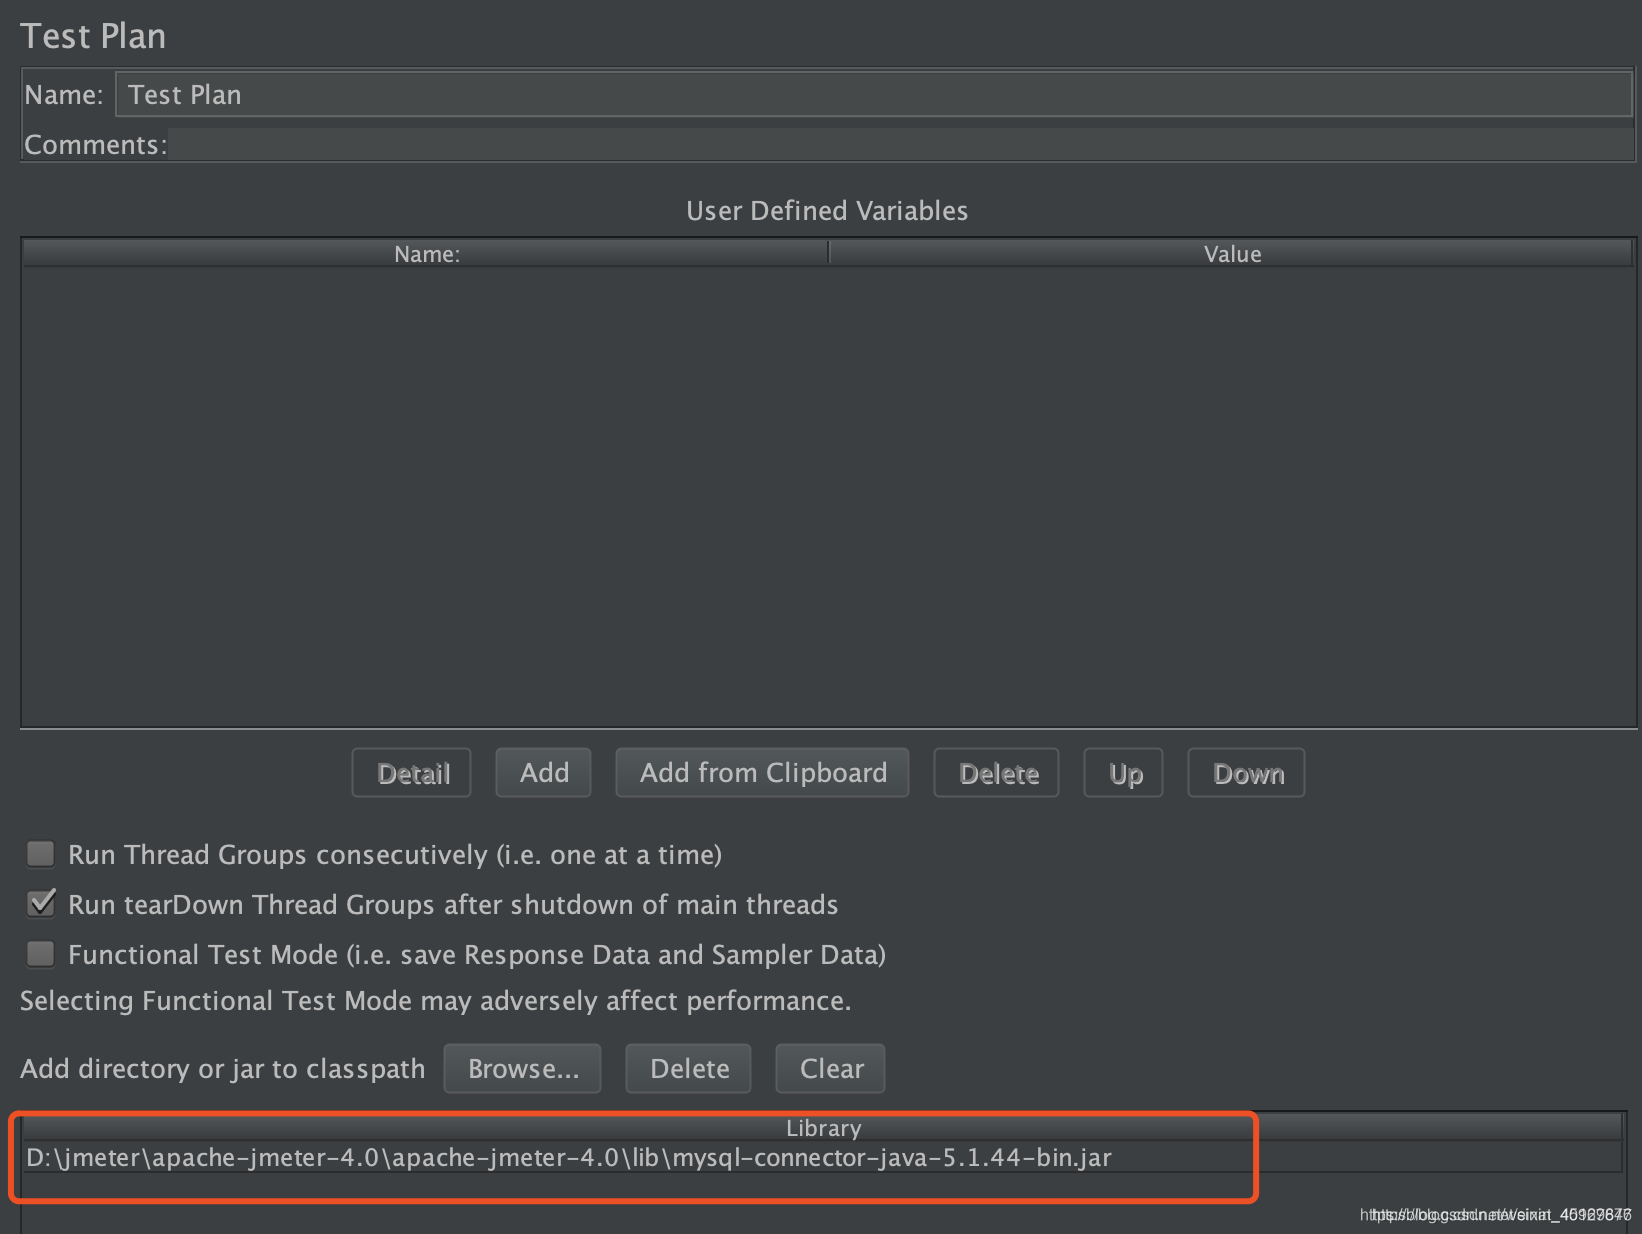Click the Value column header in variables table
Viewport: 1642px width, 1234px height.
(x=1231, y=254)
